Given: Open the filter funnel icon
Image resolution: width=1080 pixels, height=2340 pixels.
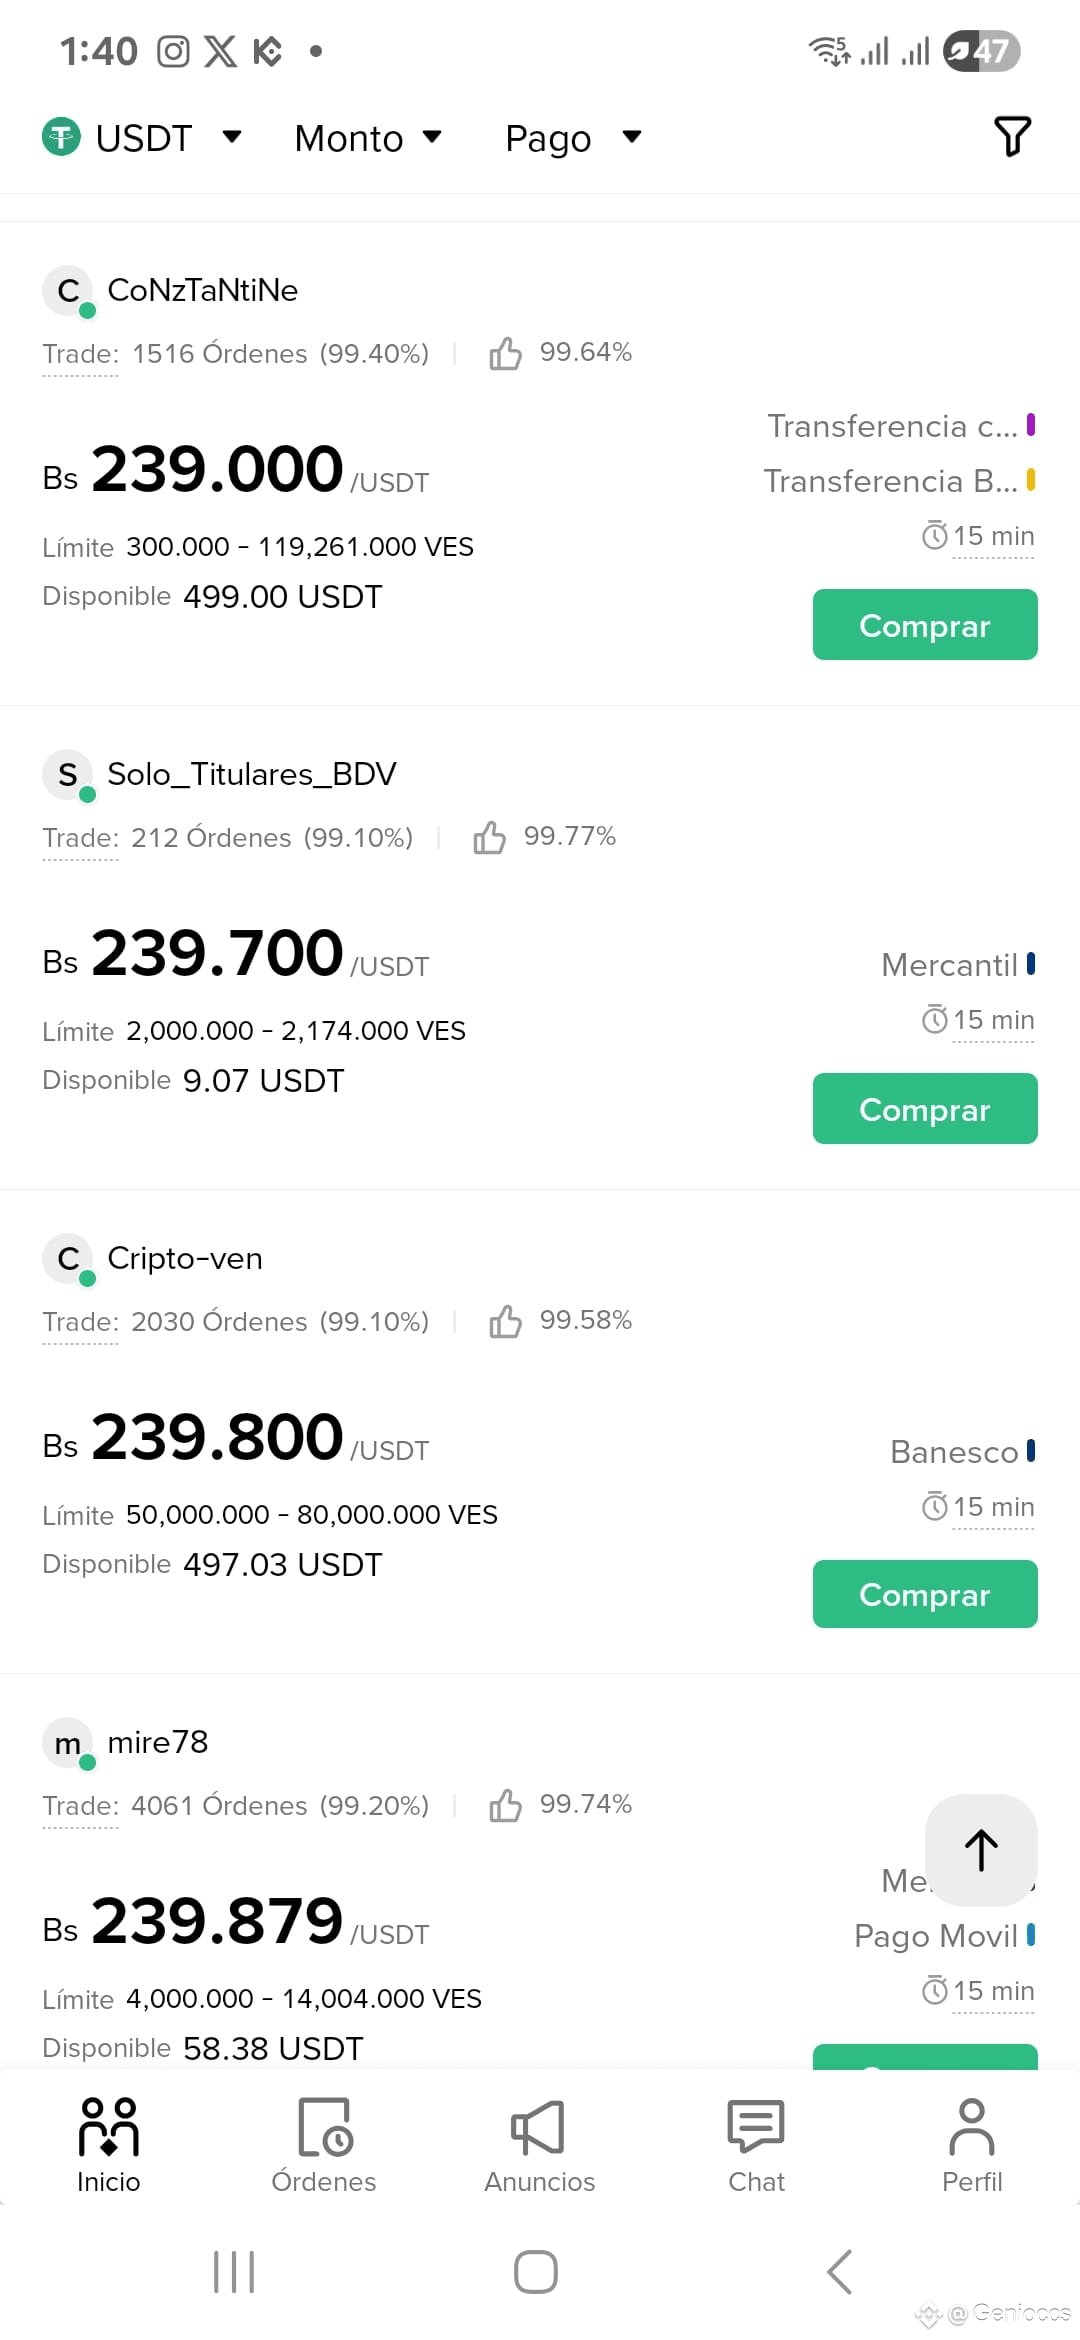Looking at the screenshot, I should (x=1012, y=137).
